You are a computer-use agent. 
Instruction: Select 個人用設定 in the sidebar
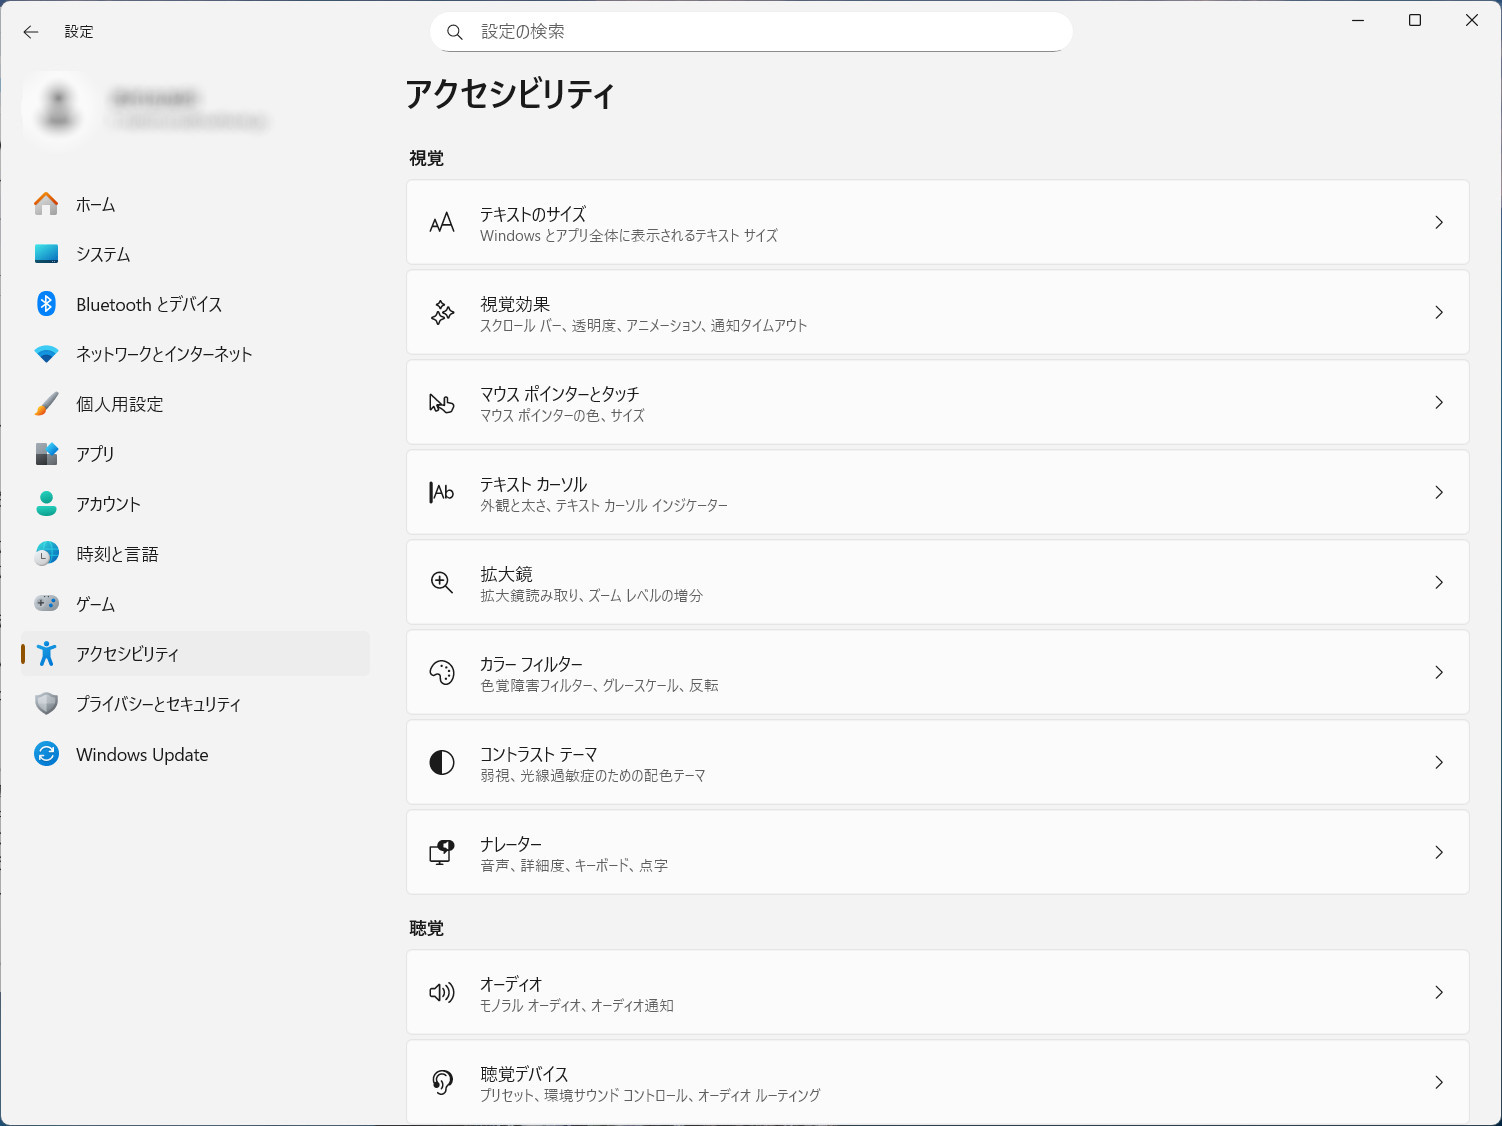[195, 404]
